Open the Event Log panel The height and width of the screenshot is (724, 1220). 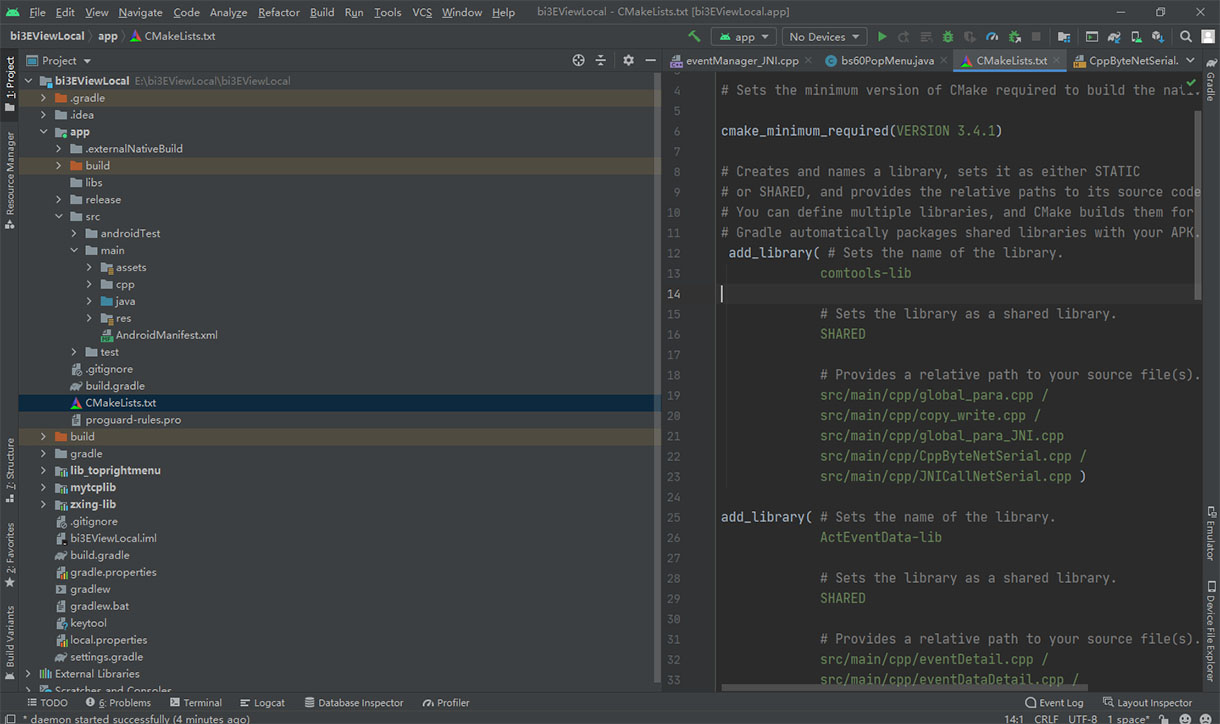click(x=1053, y=702)
